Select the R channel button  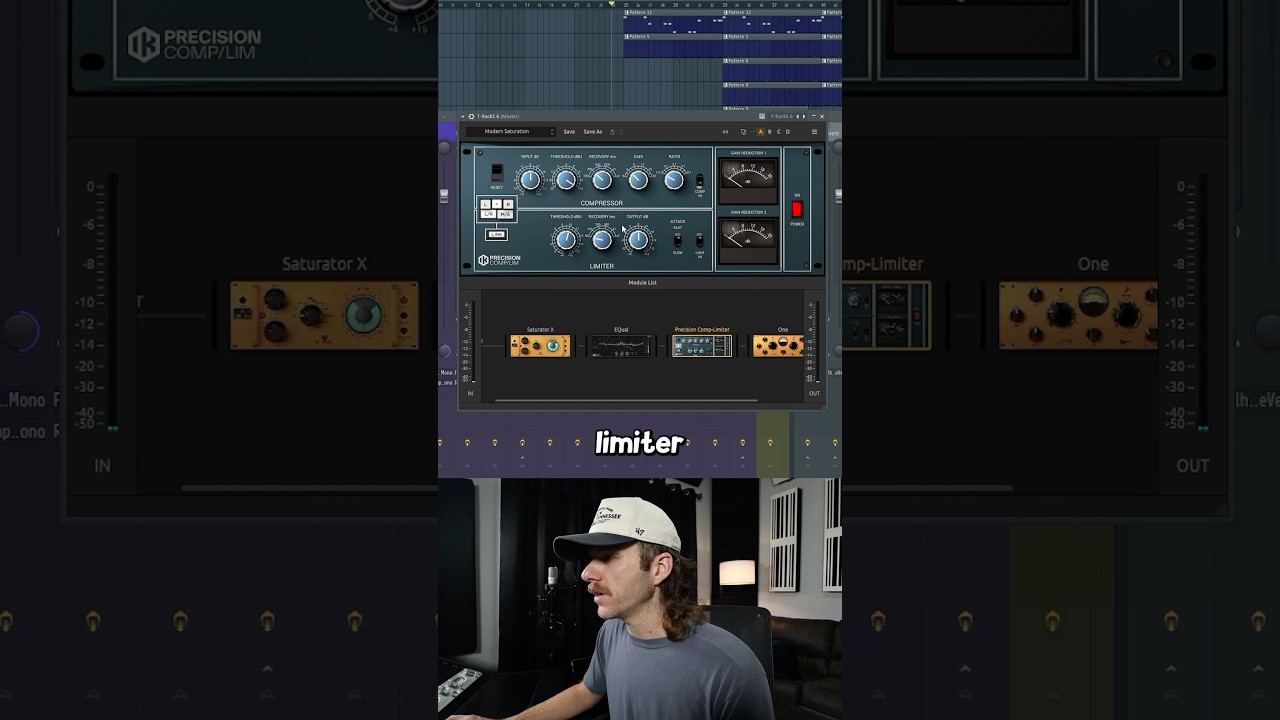point(508,204)
